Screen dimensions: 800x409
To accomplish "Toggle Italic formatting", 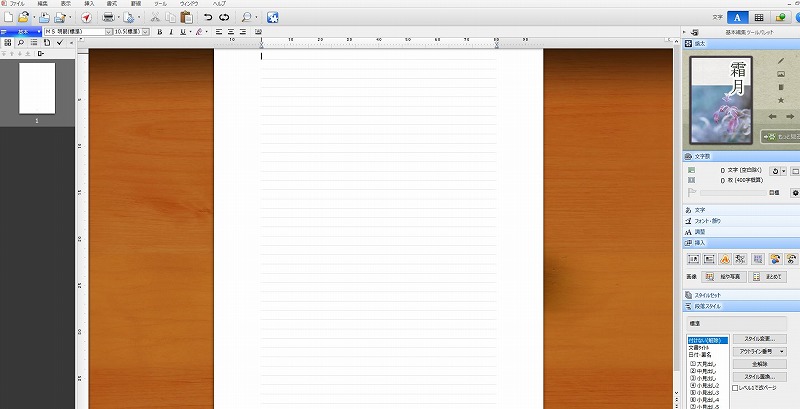I will (x=171, y=32).
